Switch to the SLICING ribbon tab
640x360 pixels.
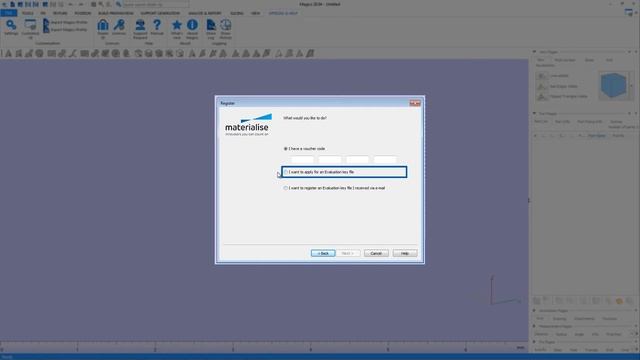[237, 13]
